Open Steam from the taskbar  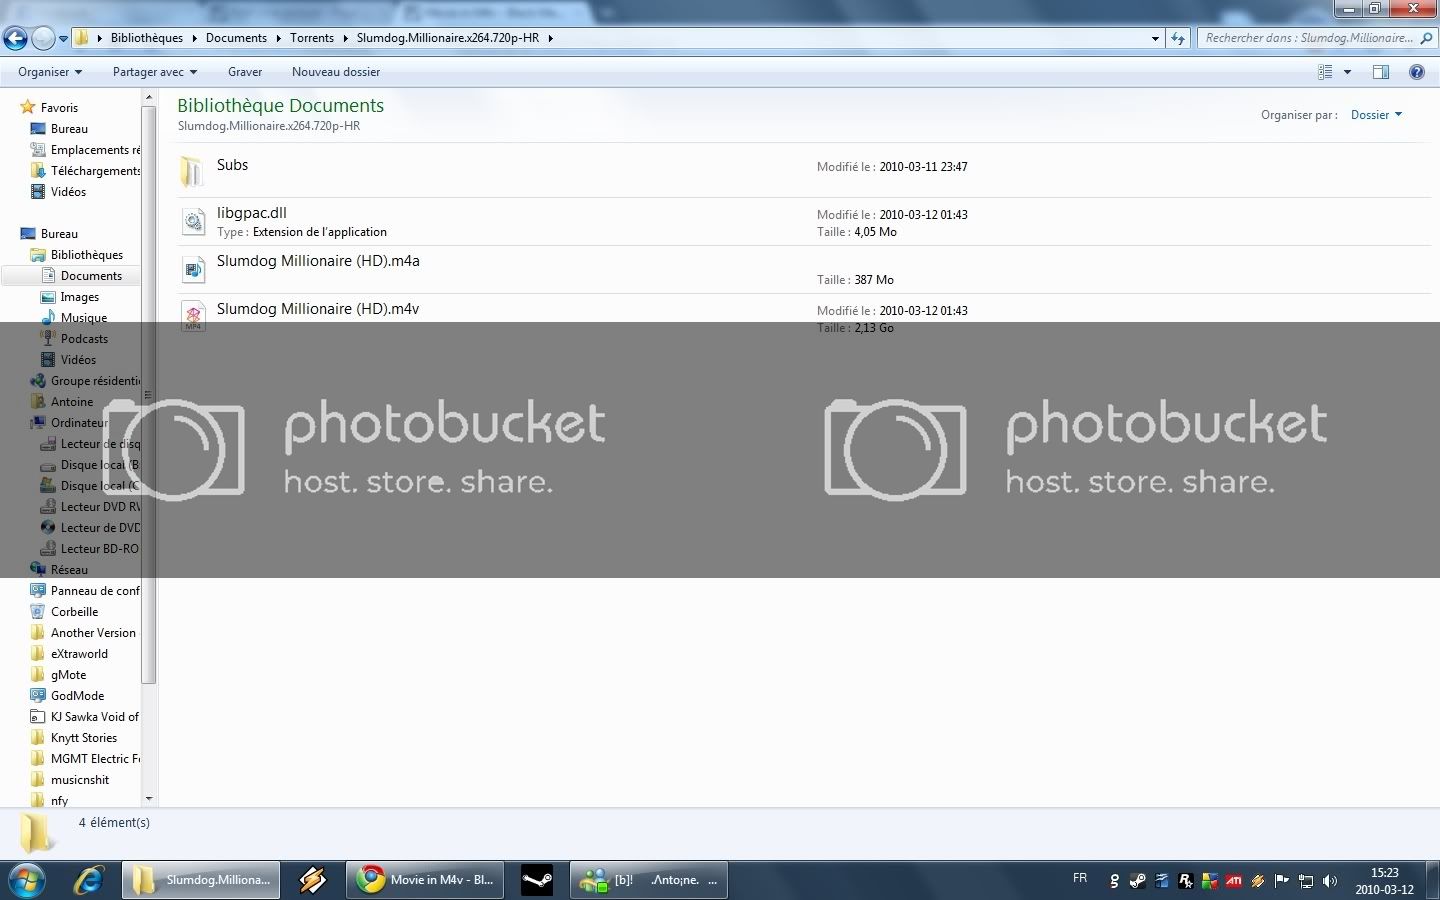pyautogui.click(x=537, y=880)
